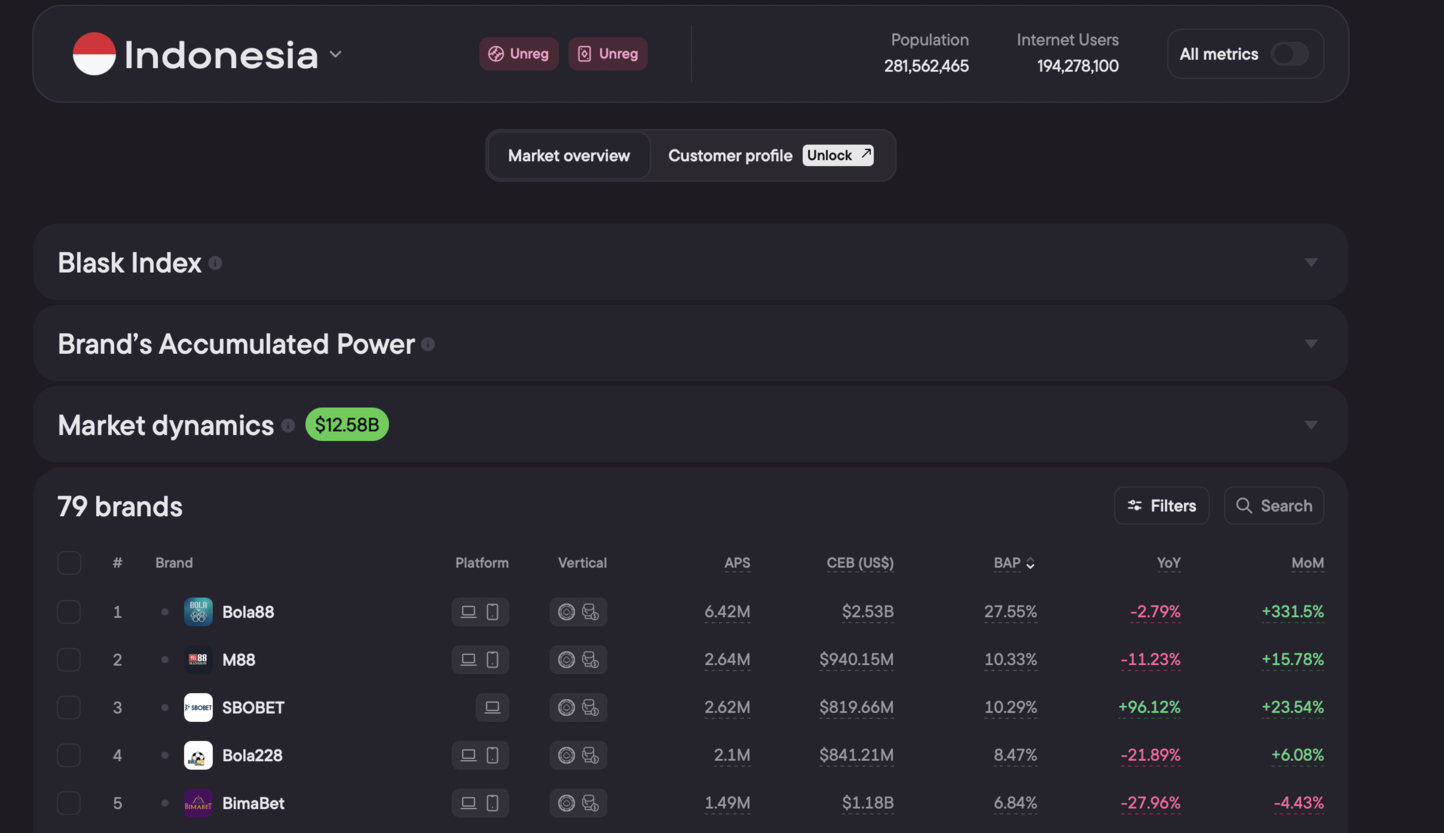The width and height of the screenshot is (1444, 833).
Task: Check the select-all checkbox in table header
Action: pyautogui.click(x=69, y=563)
